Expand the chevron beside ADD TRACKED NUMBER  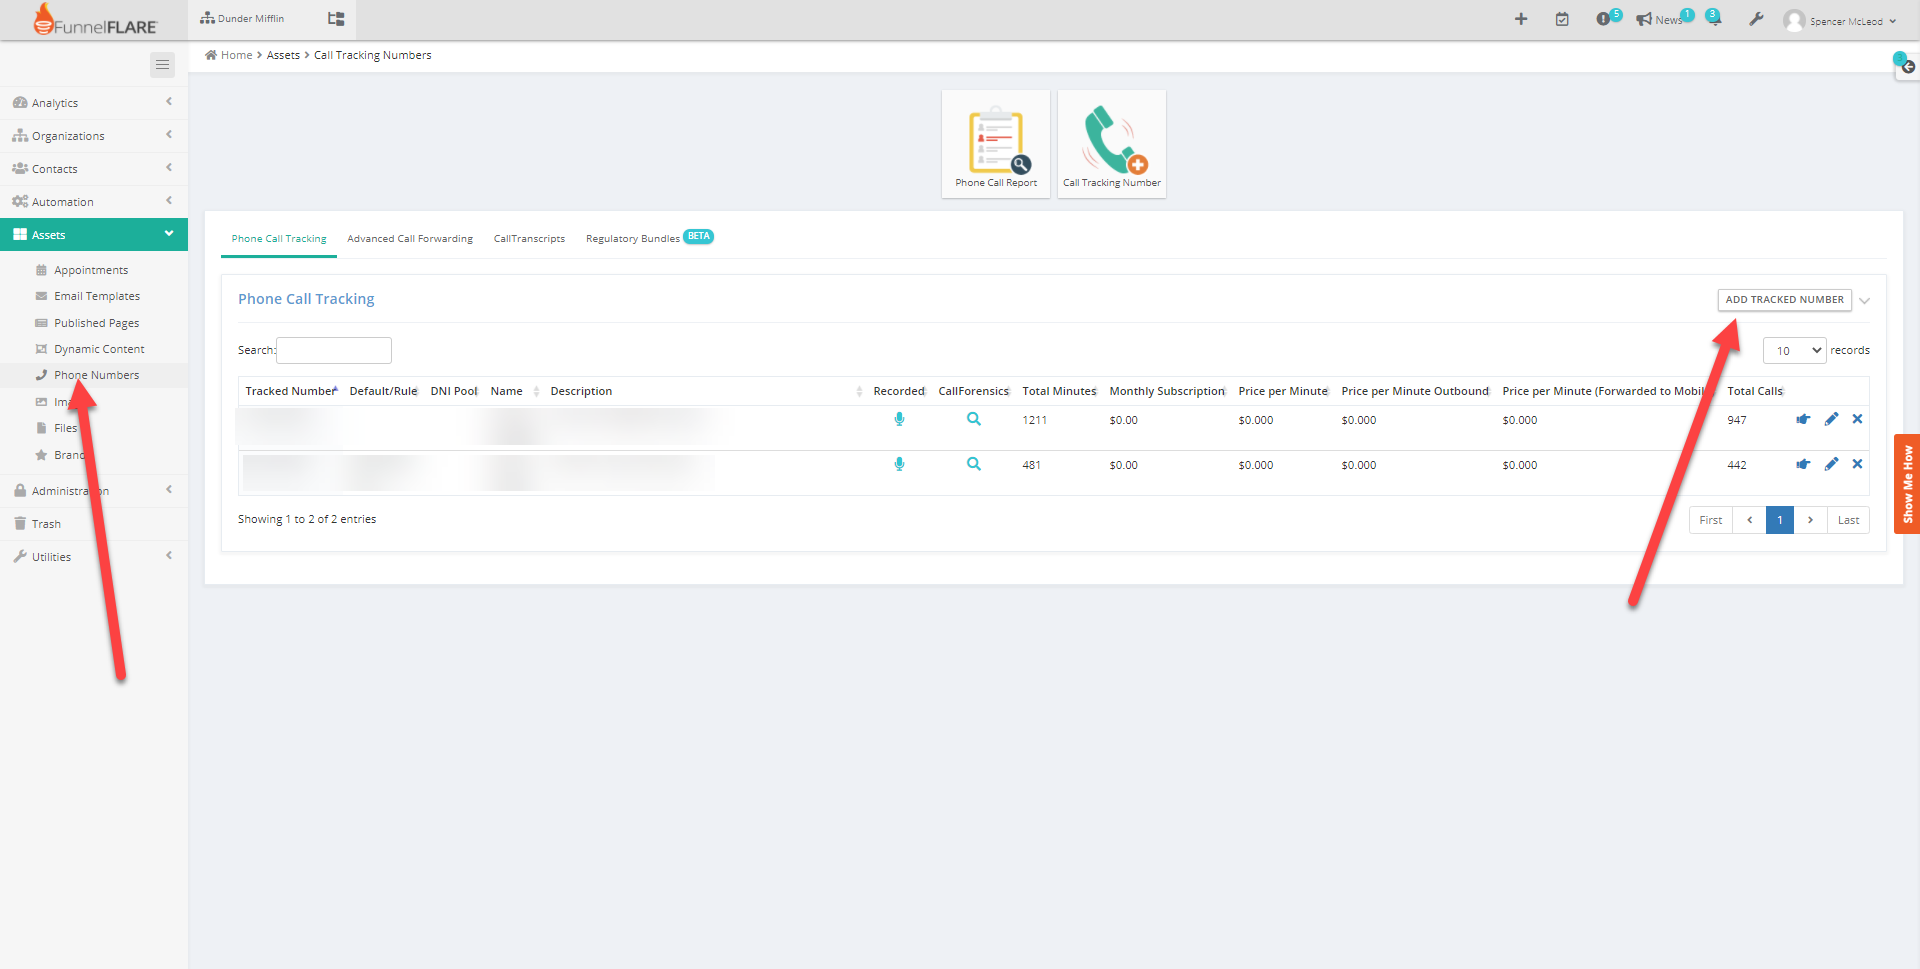(1864, 301)
